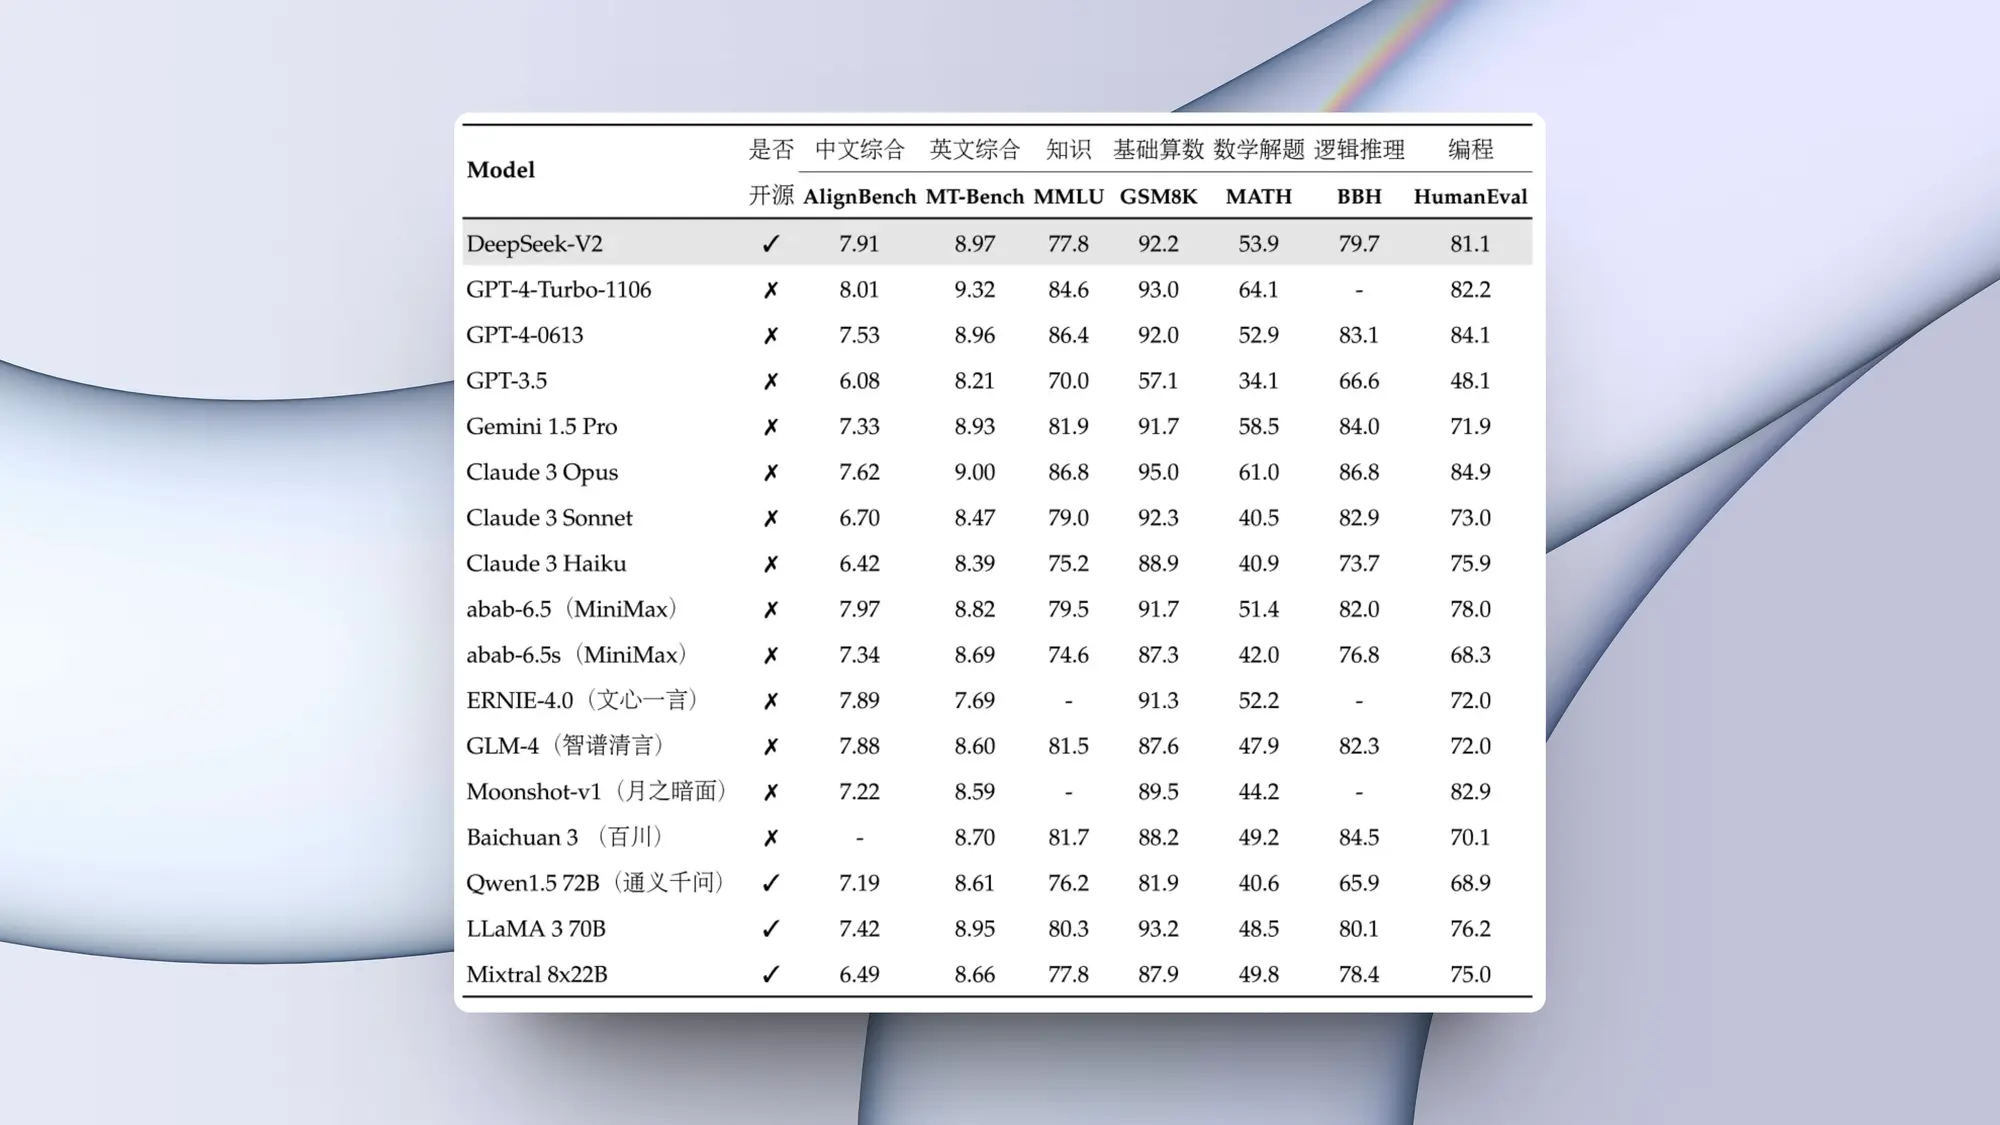
Task: Select GLM-4 BBH score 82.3
Action: (x=1359, y=746)
